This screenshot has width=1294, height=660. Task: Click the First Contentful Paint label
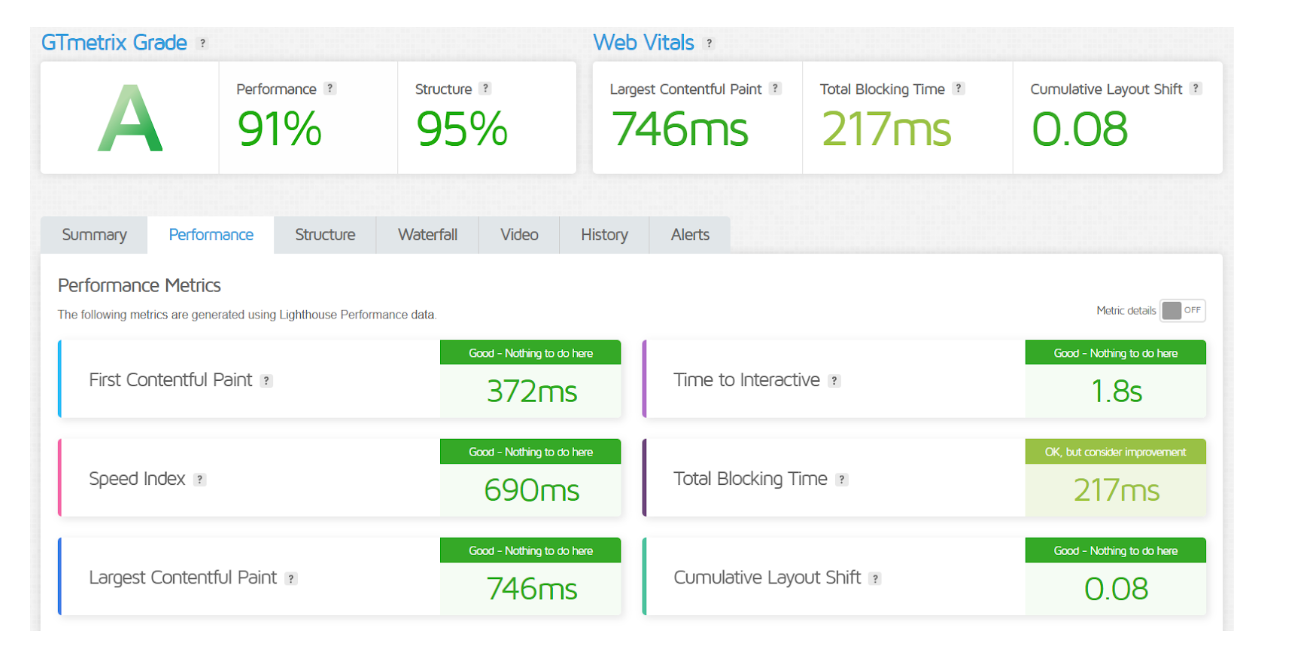(171, 380)
